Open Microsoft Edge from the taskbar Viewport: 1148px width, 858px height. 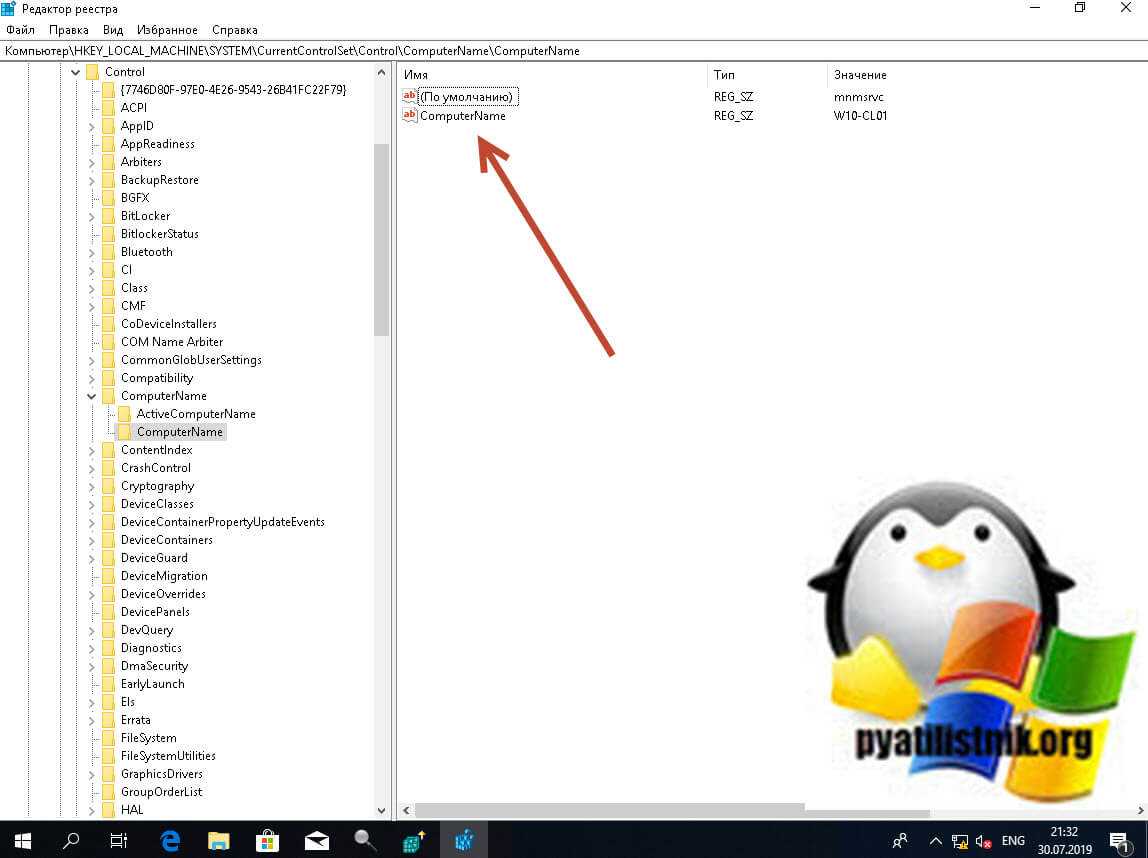(168, 840)
